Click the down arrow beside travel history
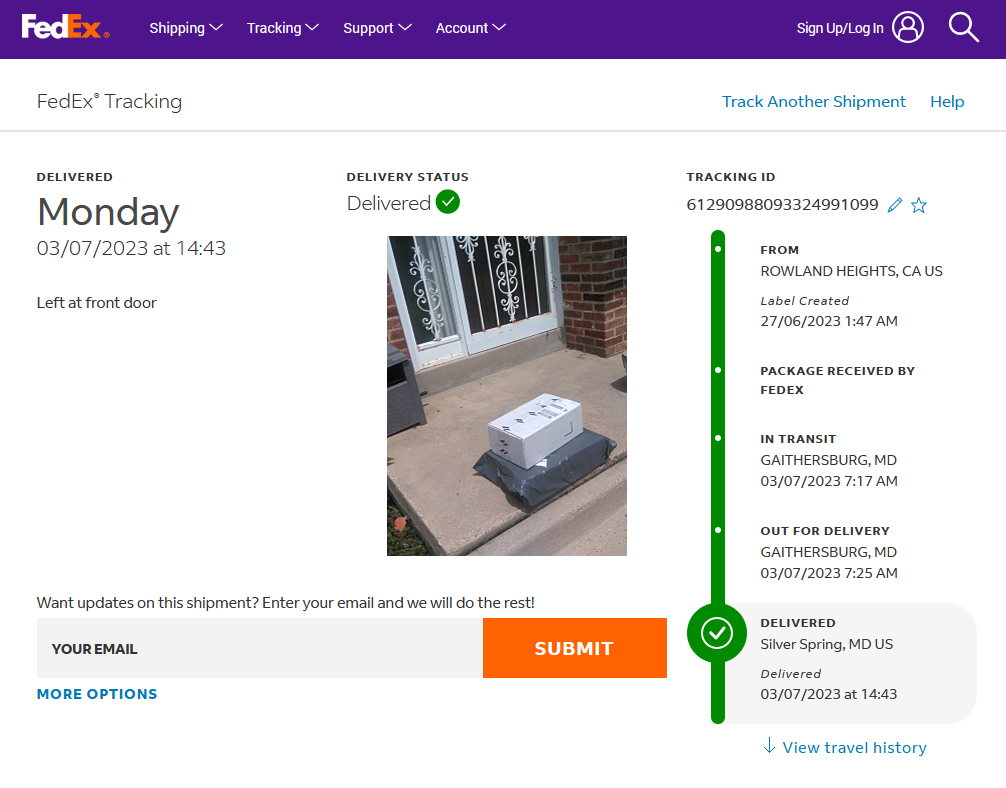This screenshot has width=1006, height=788. pyautogui.click(x=769, y=746)
